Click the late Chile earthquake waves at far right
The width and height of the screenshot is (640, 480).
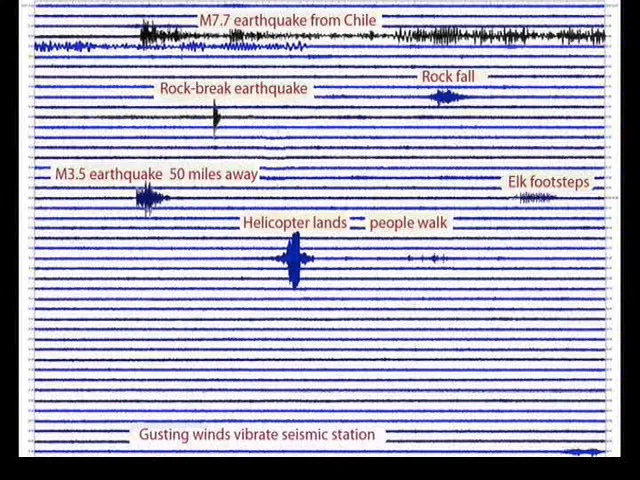[x=580, y=37]
